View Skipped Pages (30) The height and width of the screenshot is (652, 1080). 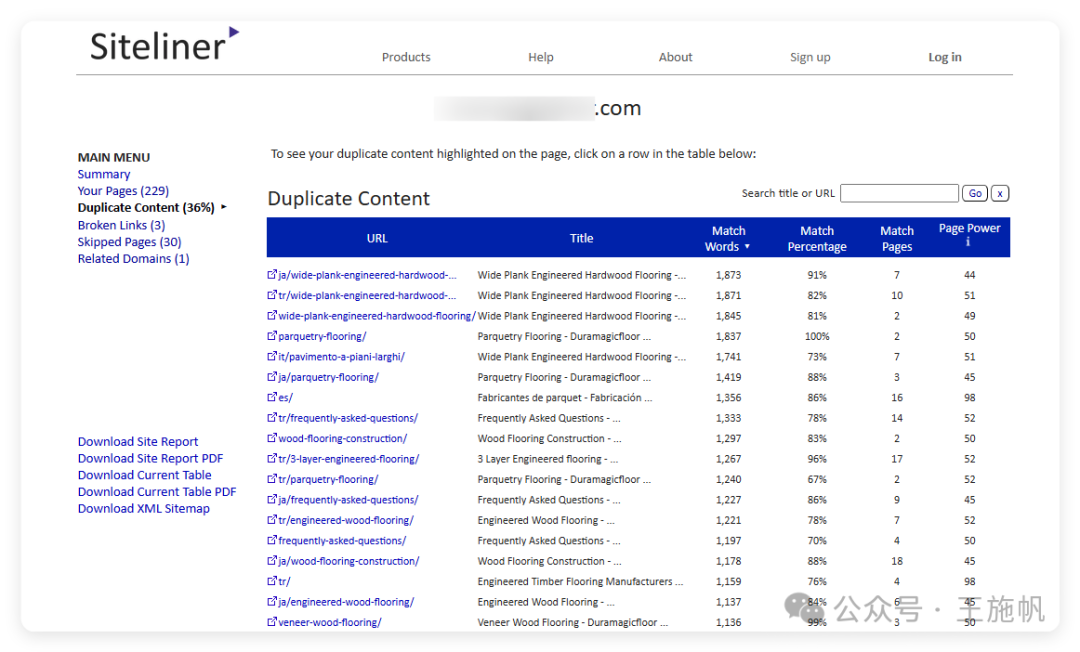point(129,242)
